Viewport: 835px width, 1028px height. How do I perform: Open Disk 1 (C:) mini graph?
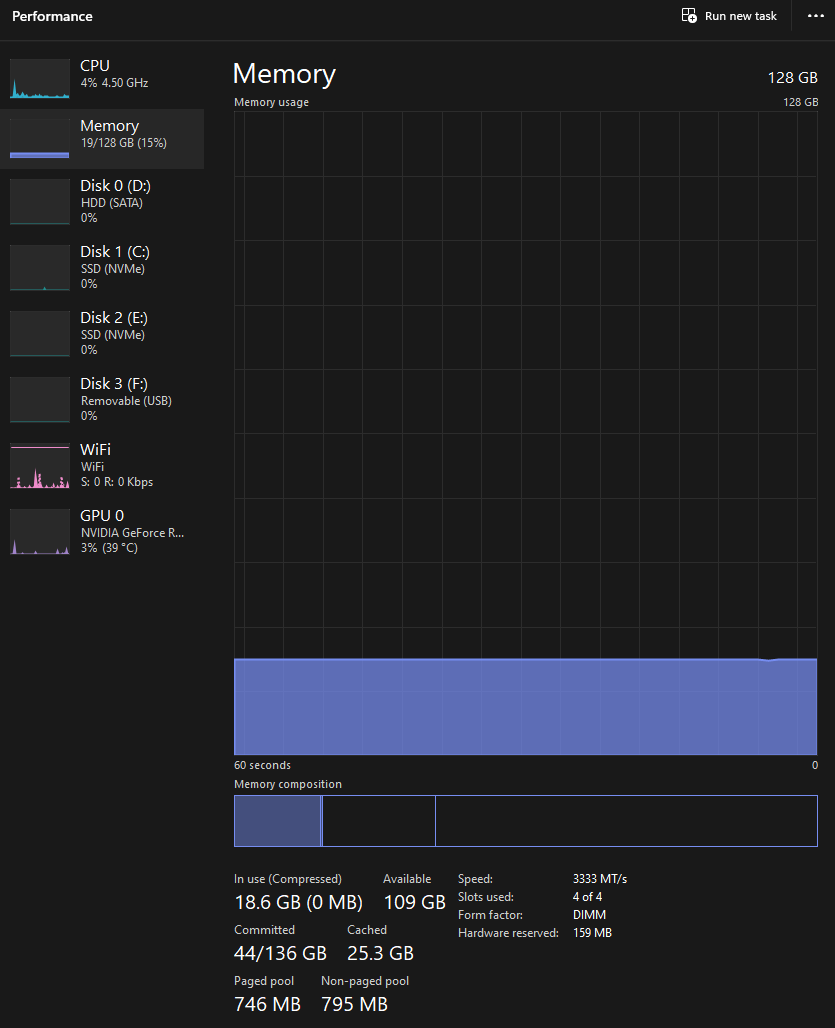click(40, 267)
